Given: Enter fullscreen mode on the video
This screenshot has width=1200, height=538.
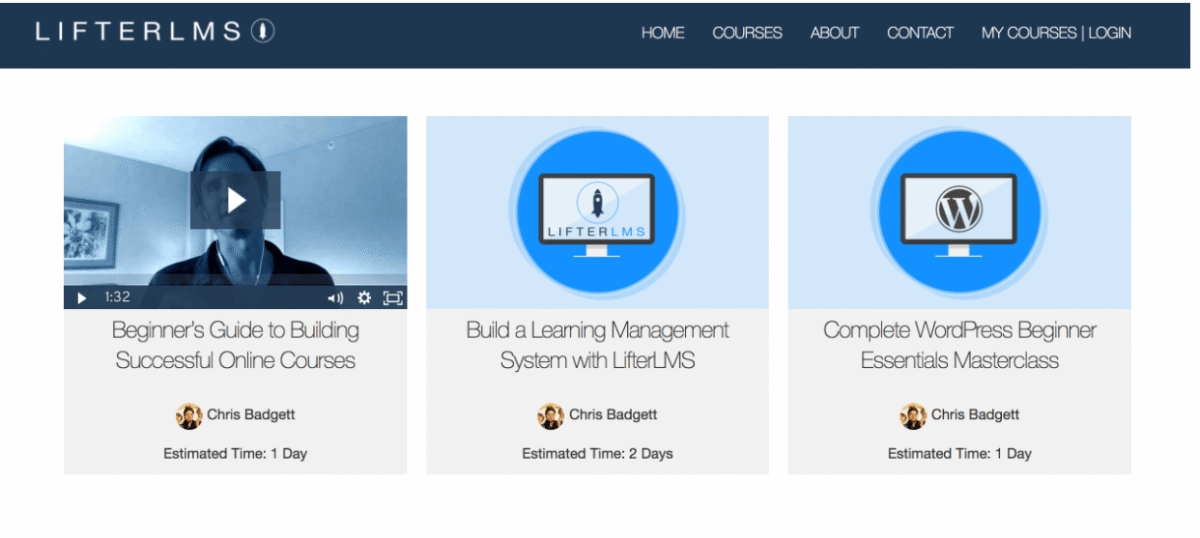Looking at the screenshot, I should pos(393,298).
